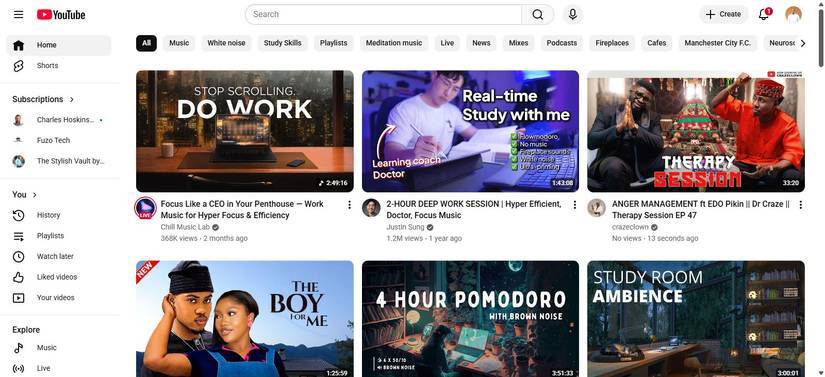Play the 4 HOUR POMODORO thumbnail
This screenshot has width=825, height=377.
(x=470, y=319)
